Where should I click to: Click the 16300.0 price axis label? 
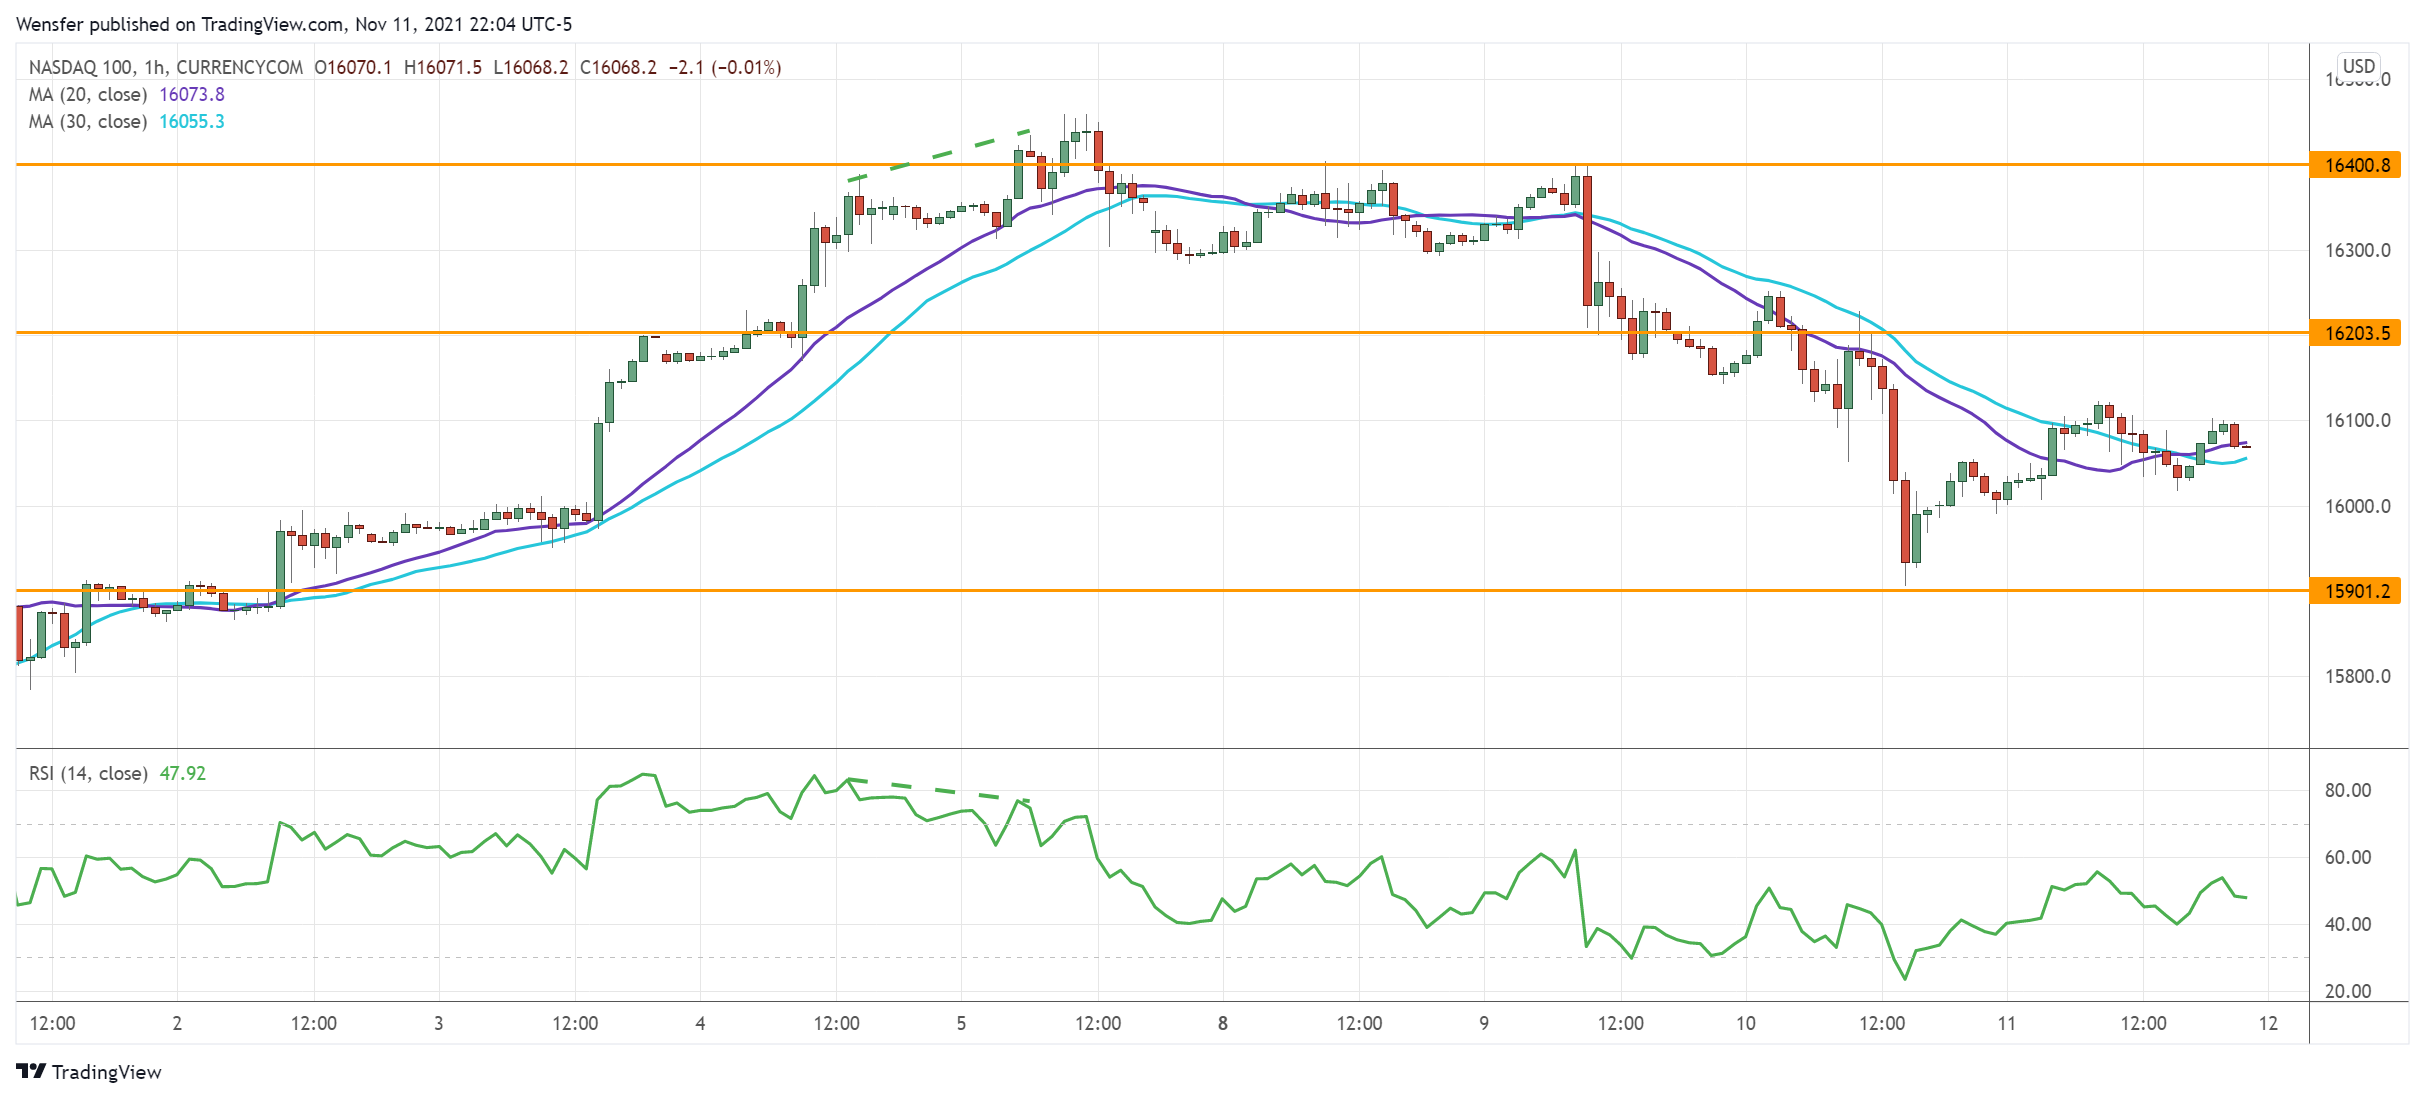tap(2357, 250)
